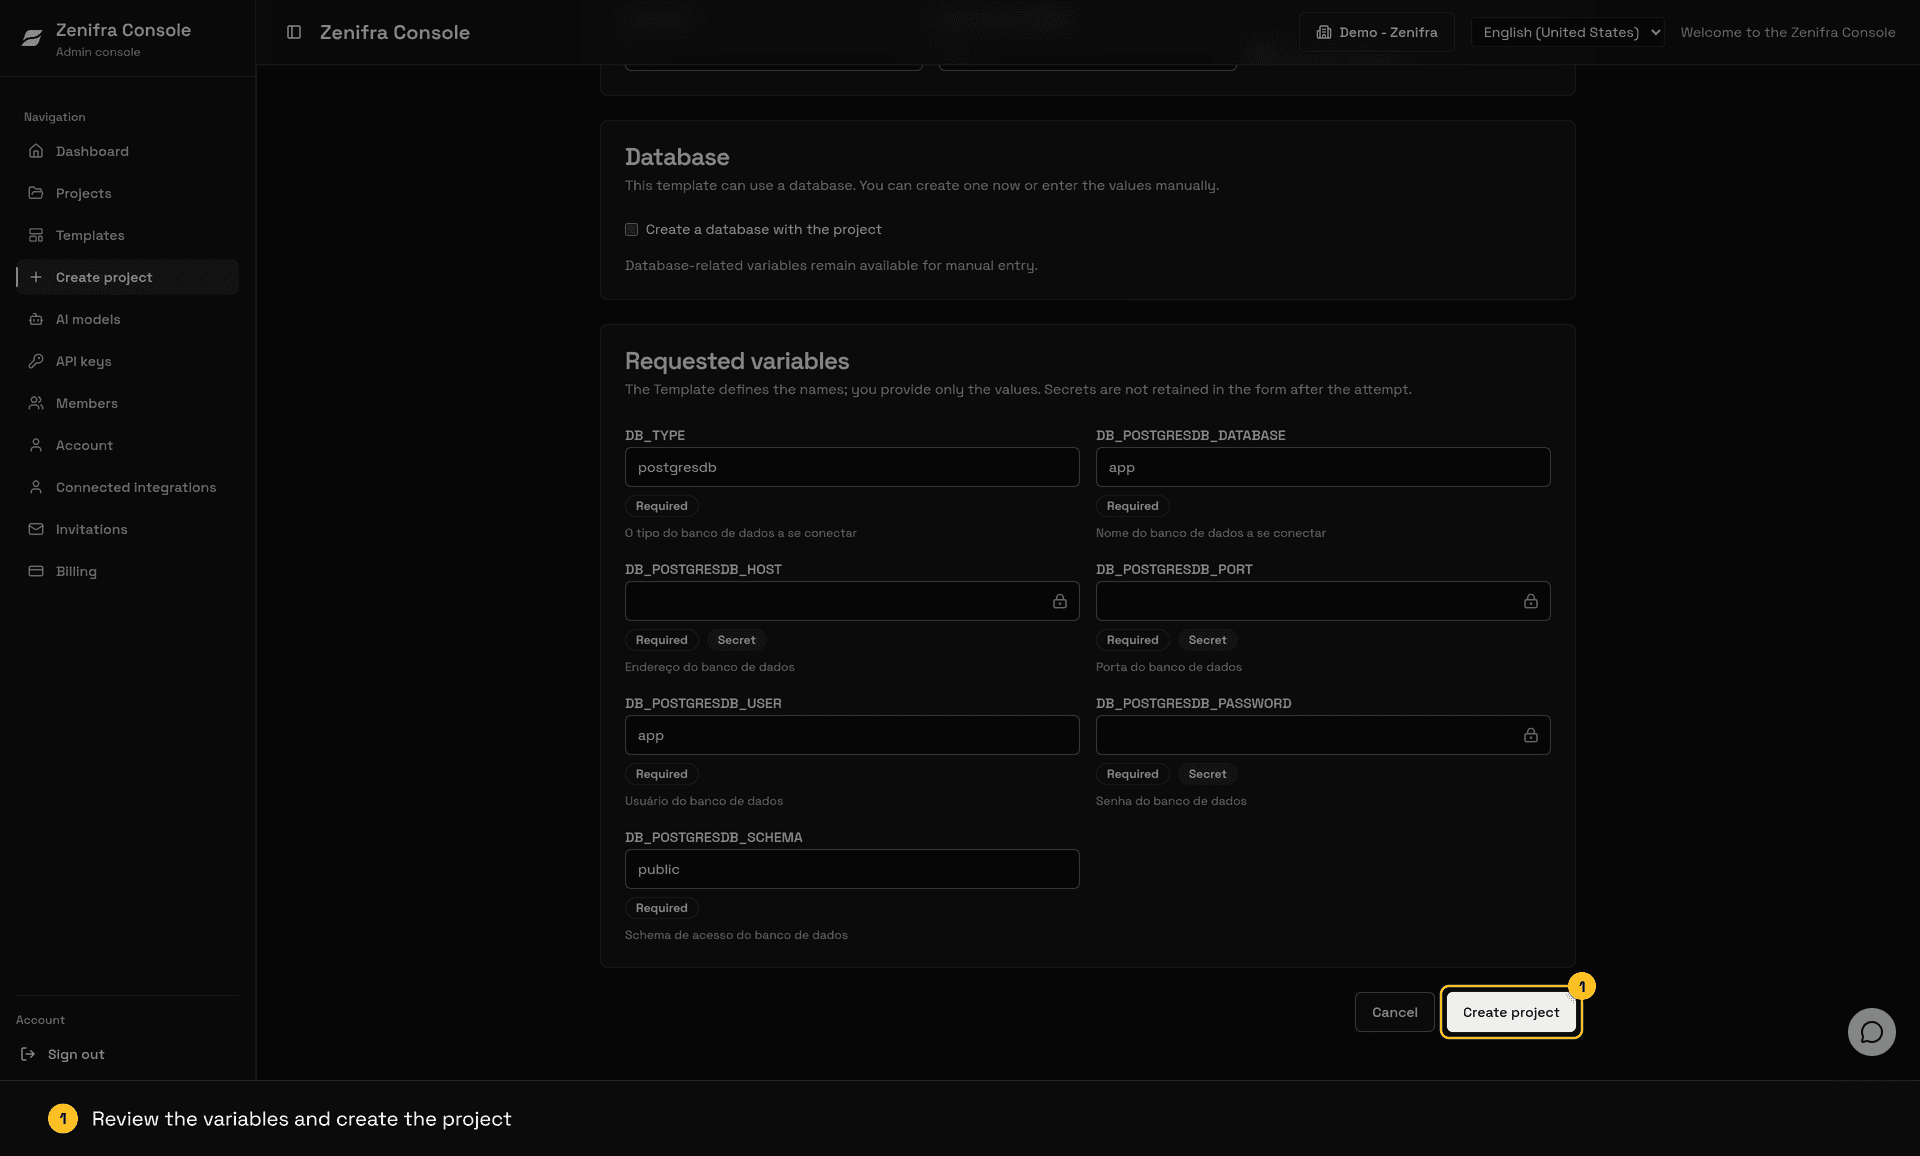Click the AI models robot icon
Image resolution: width=1920 pixels, height=1156 pixels.
point(36,319)
